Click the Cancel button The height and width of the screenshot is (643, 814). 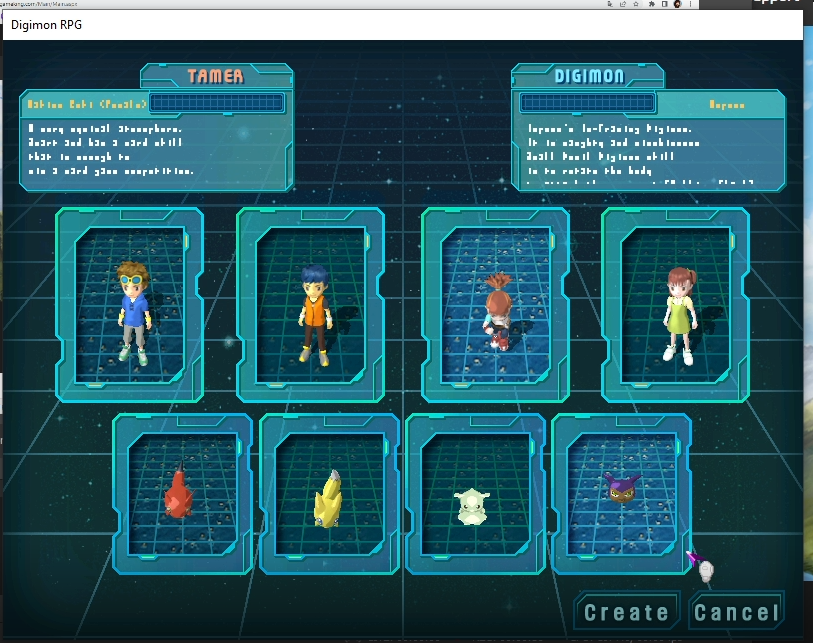pyautogui.click(x=736, y=612)
